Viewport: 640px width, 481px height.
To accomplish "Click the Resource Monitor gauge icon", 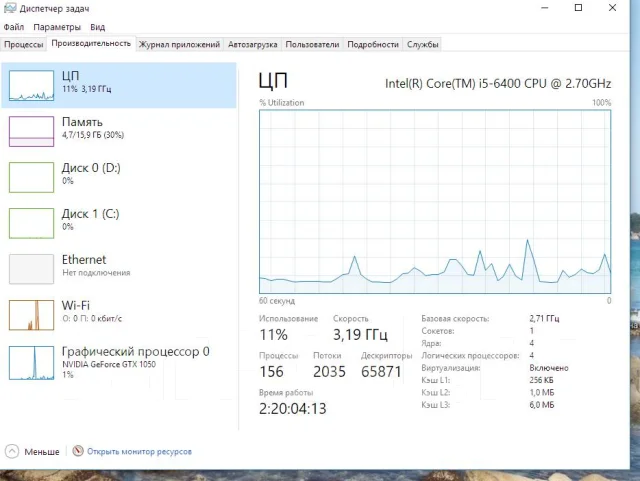I will coord(78,451).
